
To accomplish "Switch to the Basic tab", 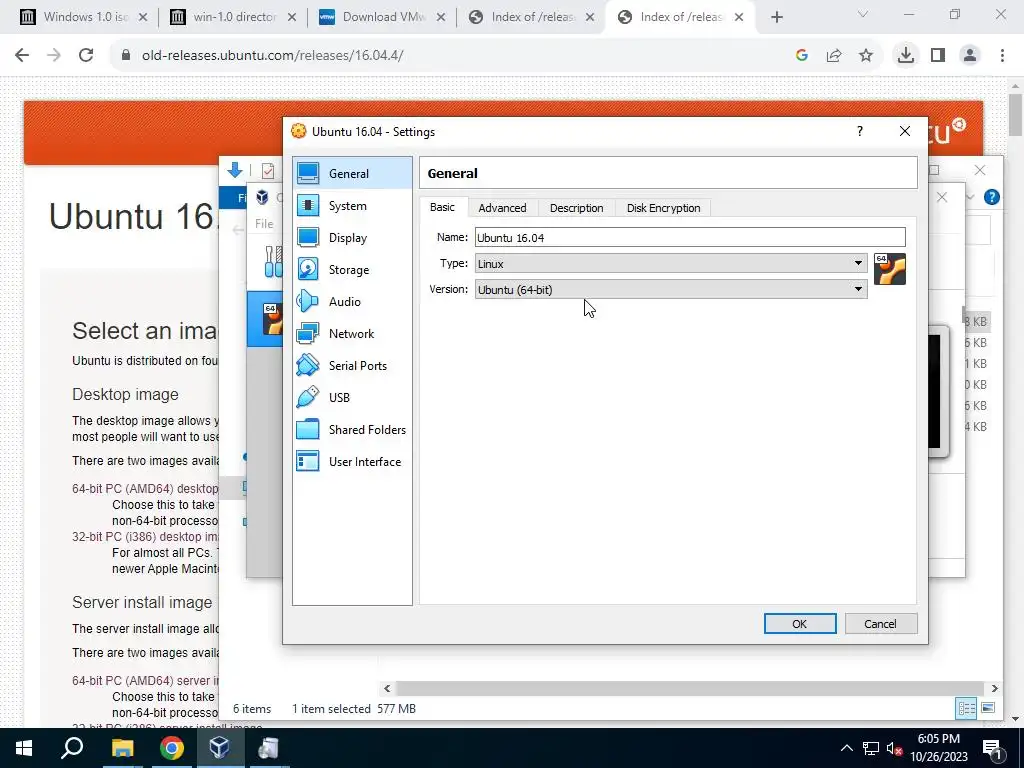I will 442,207.
